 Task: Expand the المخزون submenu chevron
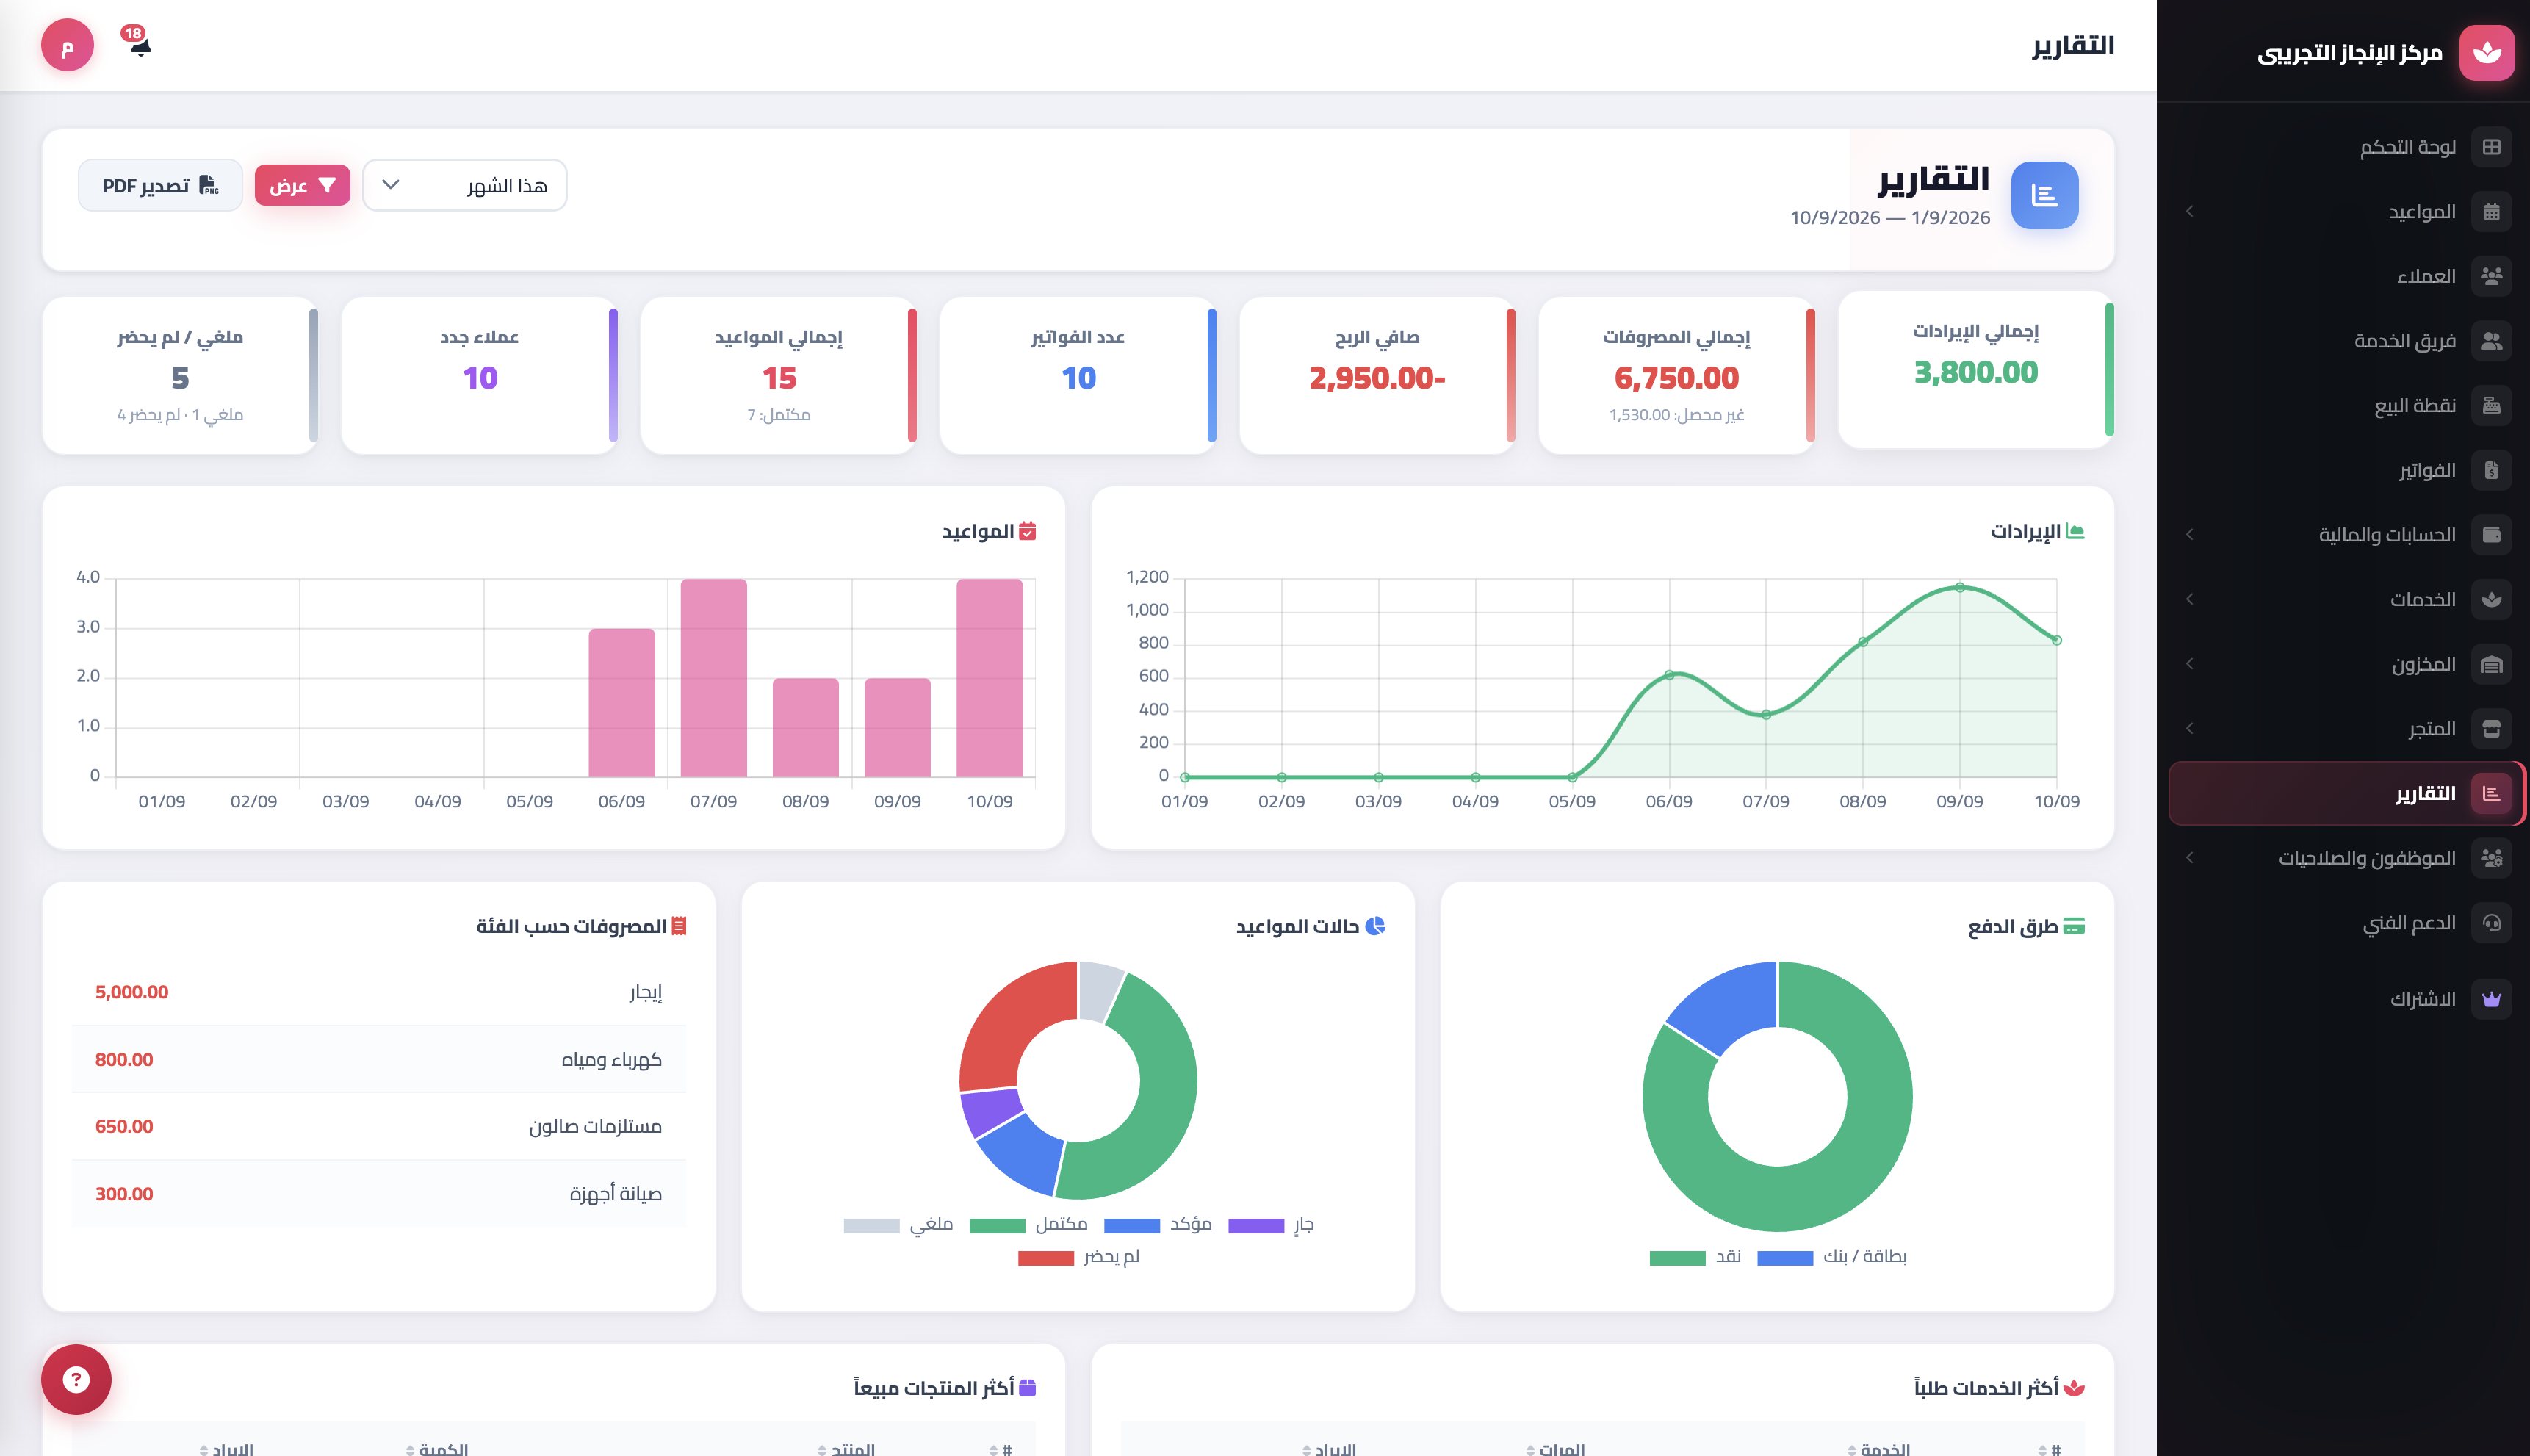point(2189,664)
